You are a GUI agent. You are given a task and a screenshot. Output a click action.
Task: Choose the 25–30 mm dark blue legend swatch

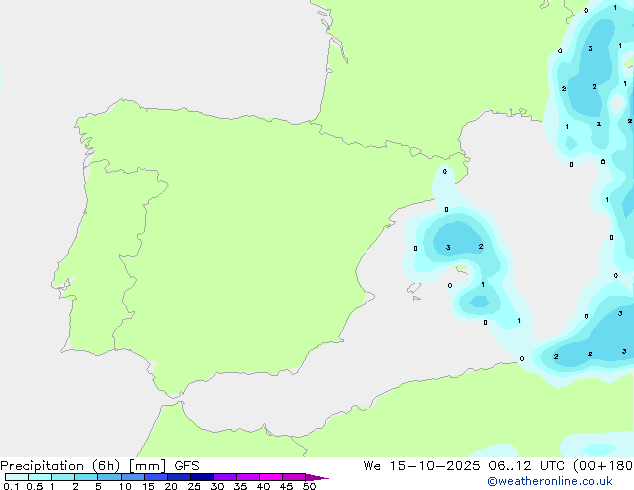201,477
